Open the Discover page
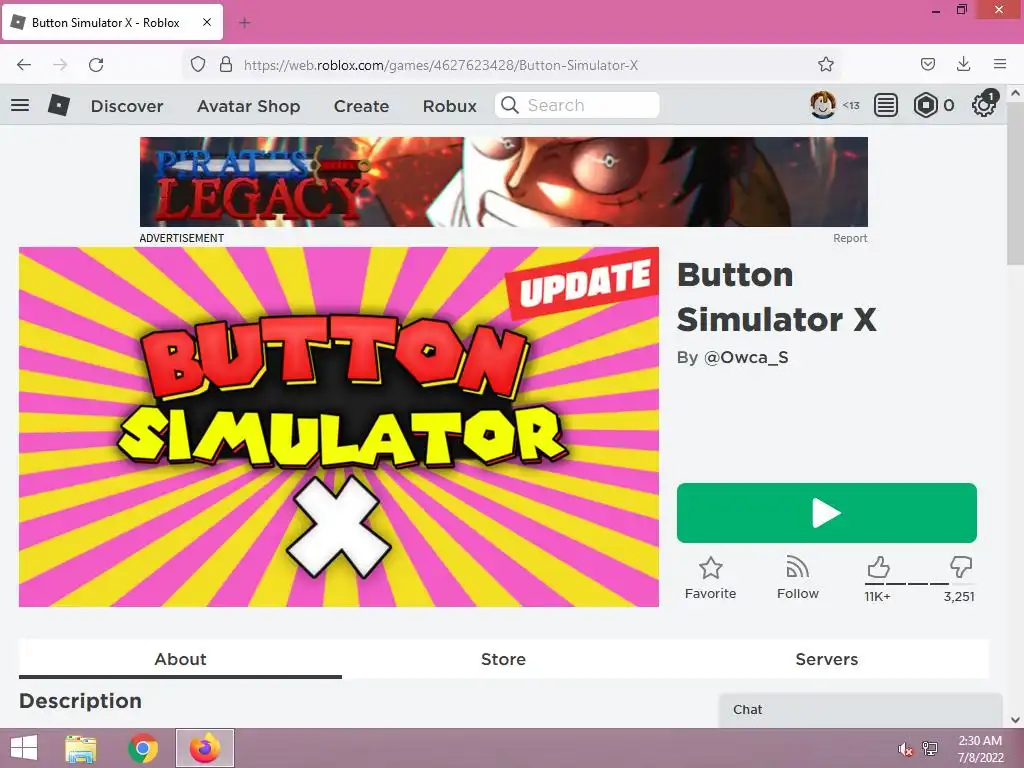Viewport: 1024px width, 768px height. tap(127, 106)
